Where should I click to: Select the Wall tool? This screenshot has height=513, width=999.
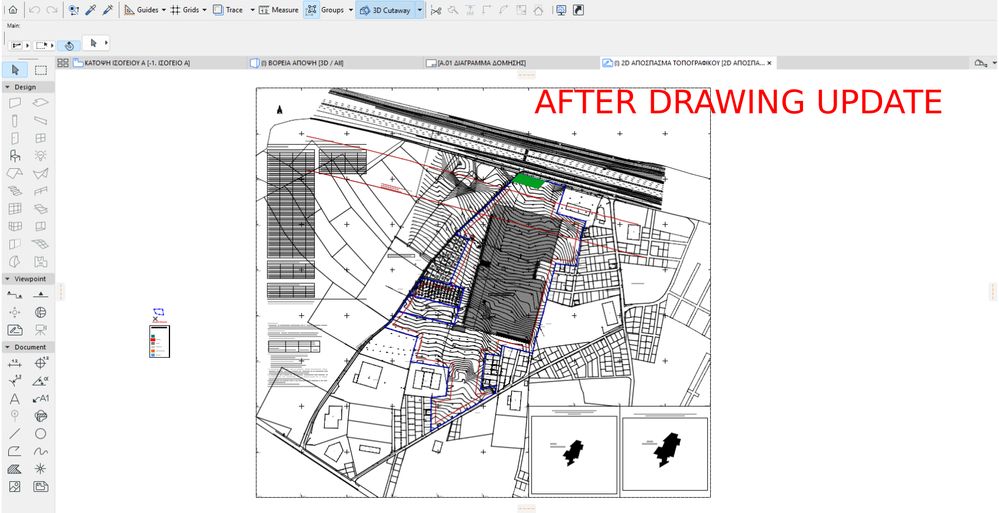tap(15, 103)
